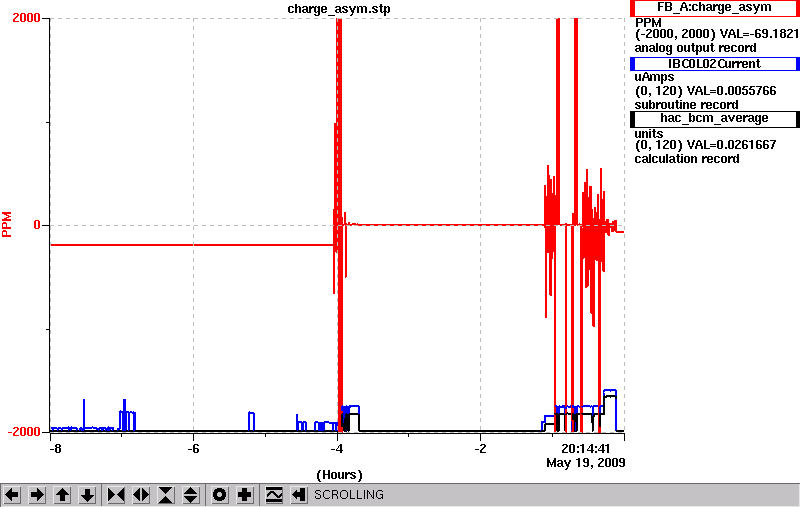
Task: Click the 20:14:41 timestamp label
Action: coord(586,449)
